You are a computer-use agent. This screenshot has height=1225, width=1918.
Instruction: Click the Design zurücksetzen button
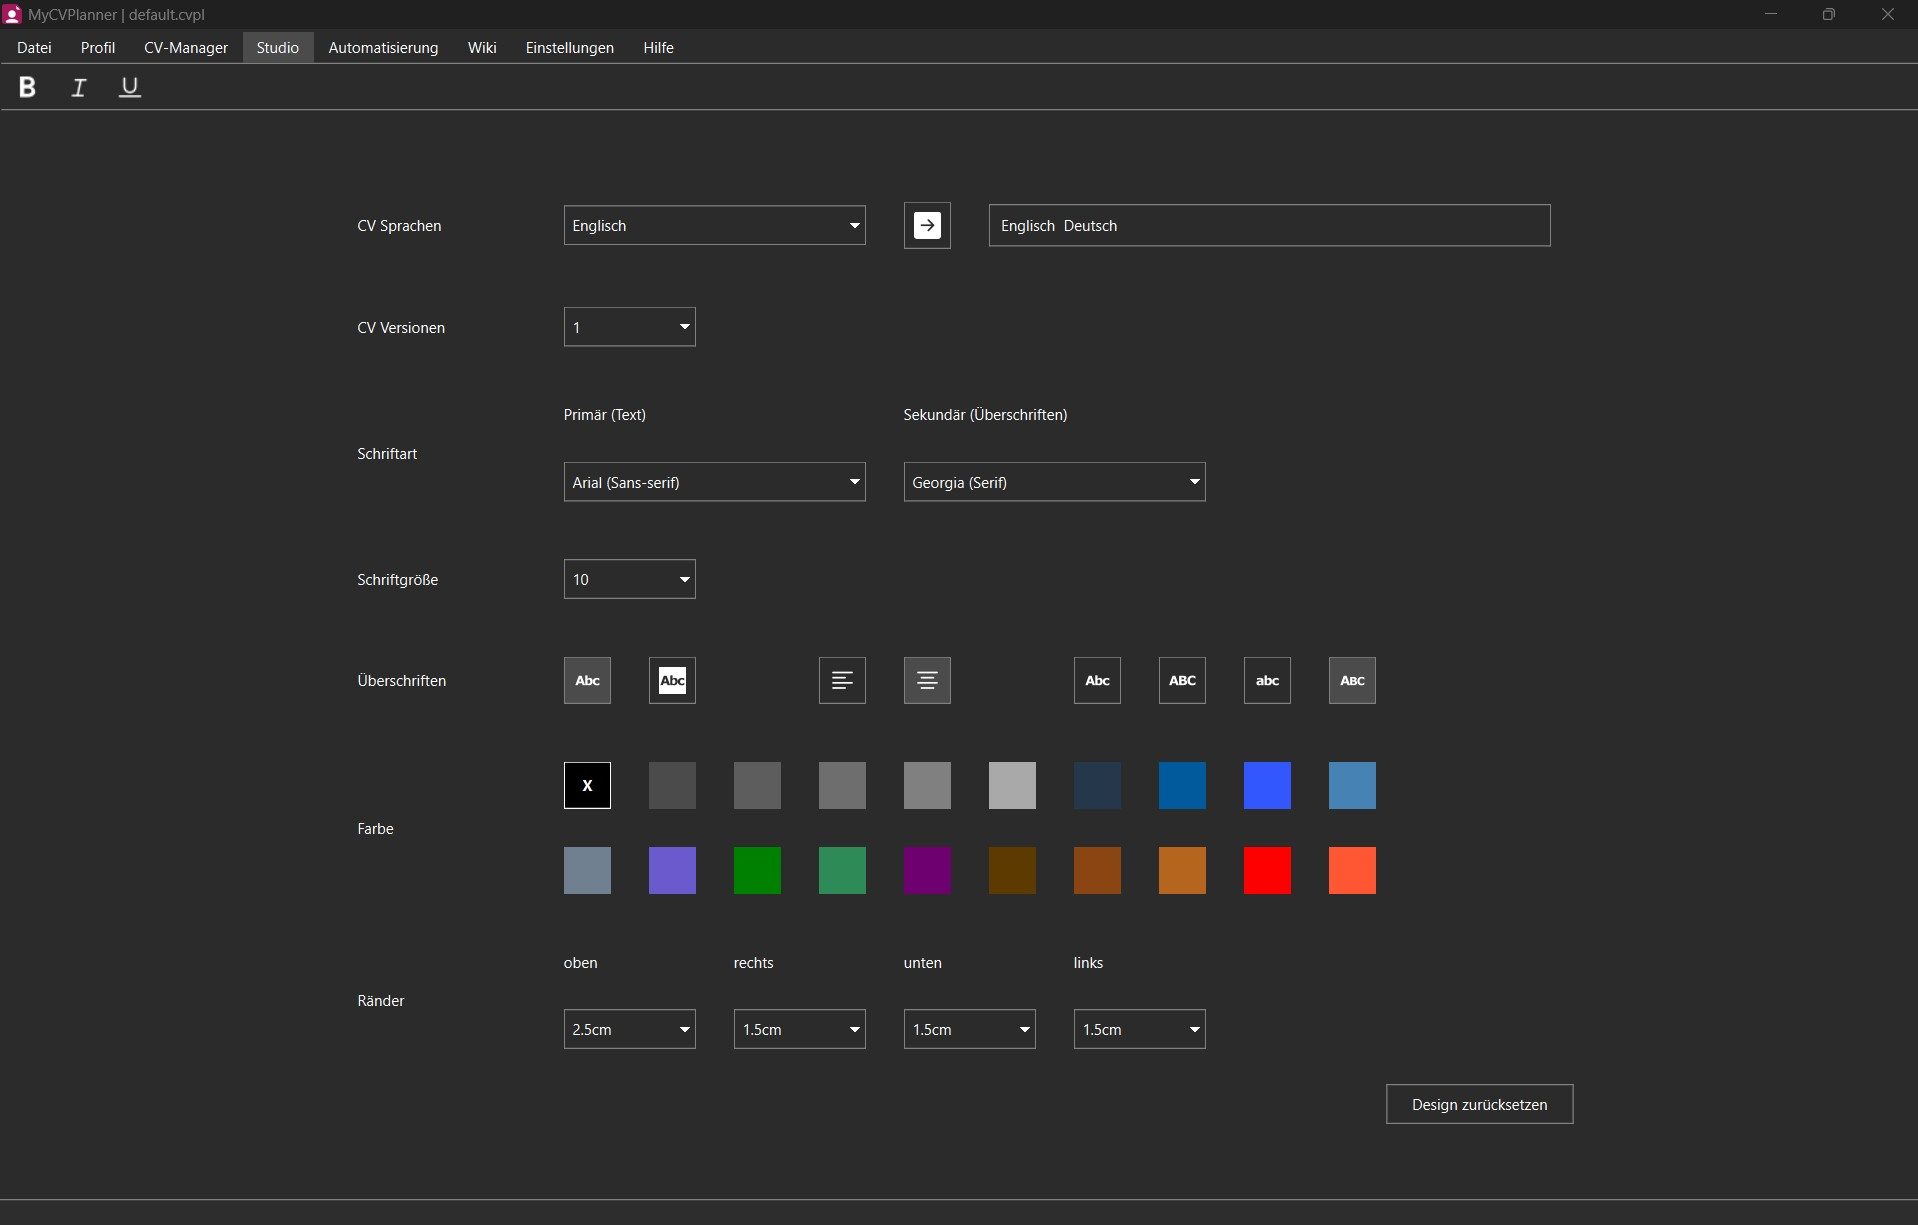point(1479,1104)
